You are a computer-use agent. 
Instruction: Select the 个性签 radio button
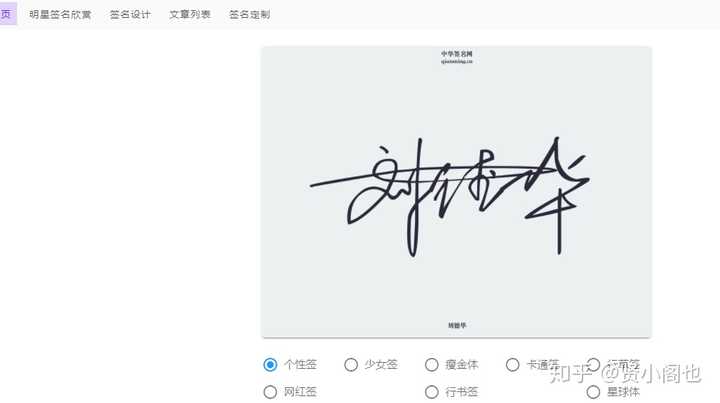(x=270, y=364)
